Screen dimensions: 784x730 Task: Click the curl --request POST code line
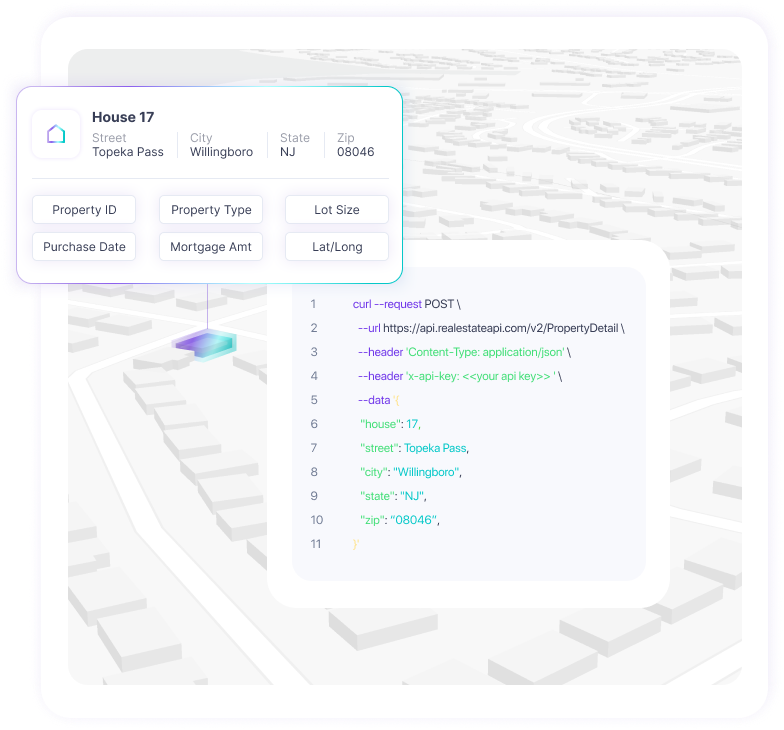point(406,304)
